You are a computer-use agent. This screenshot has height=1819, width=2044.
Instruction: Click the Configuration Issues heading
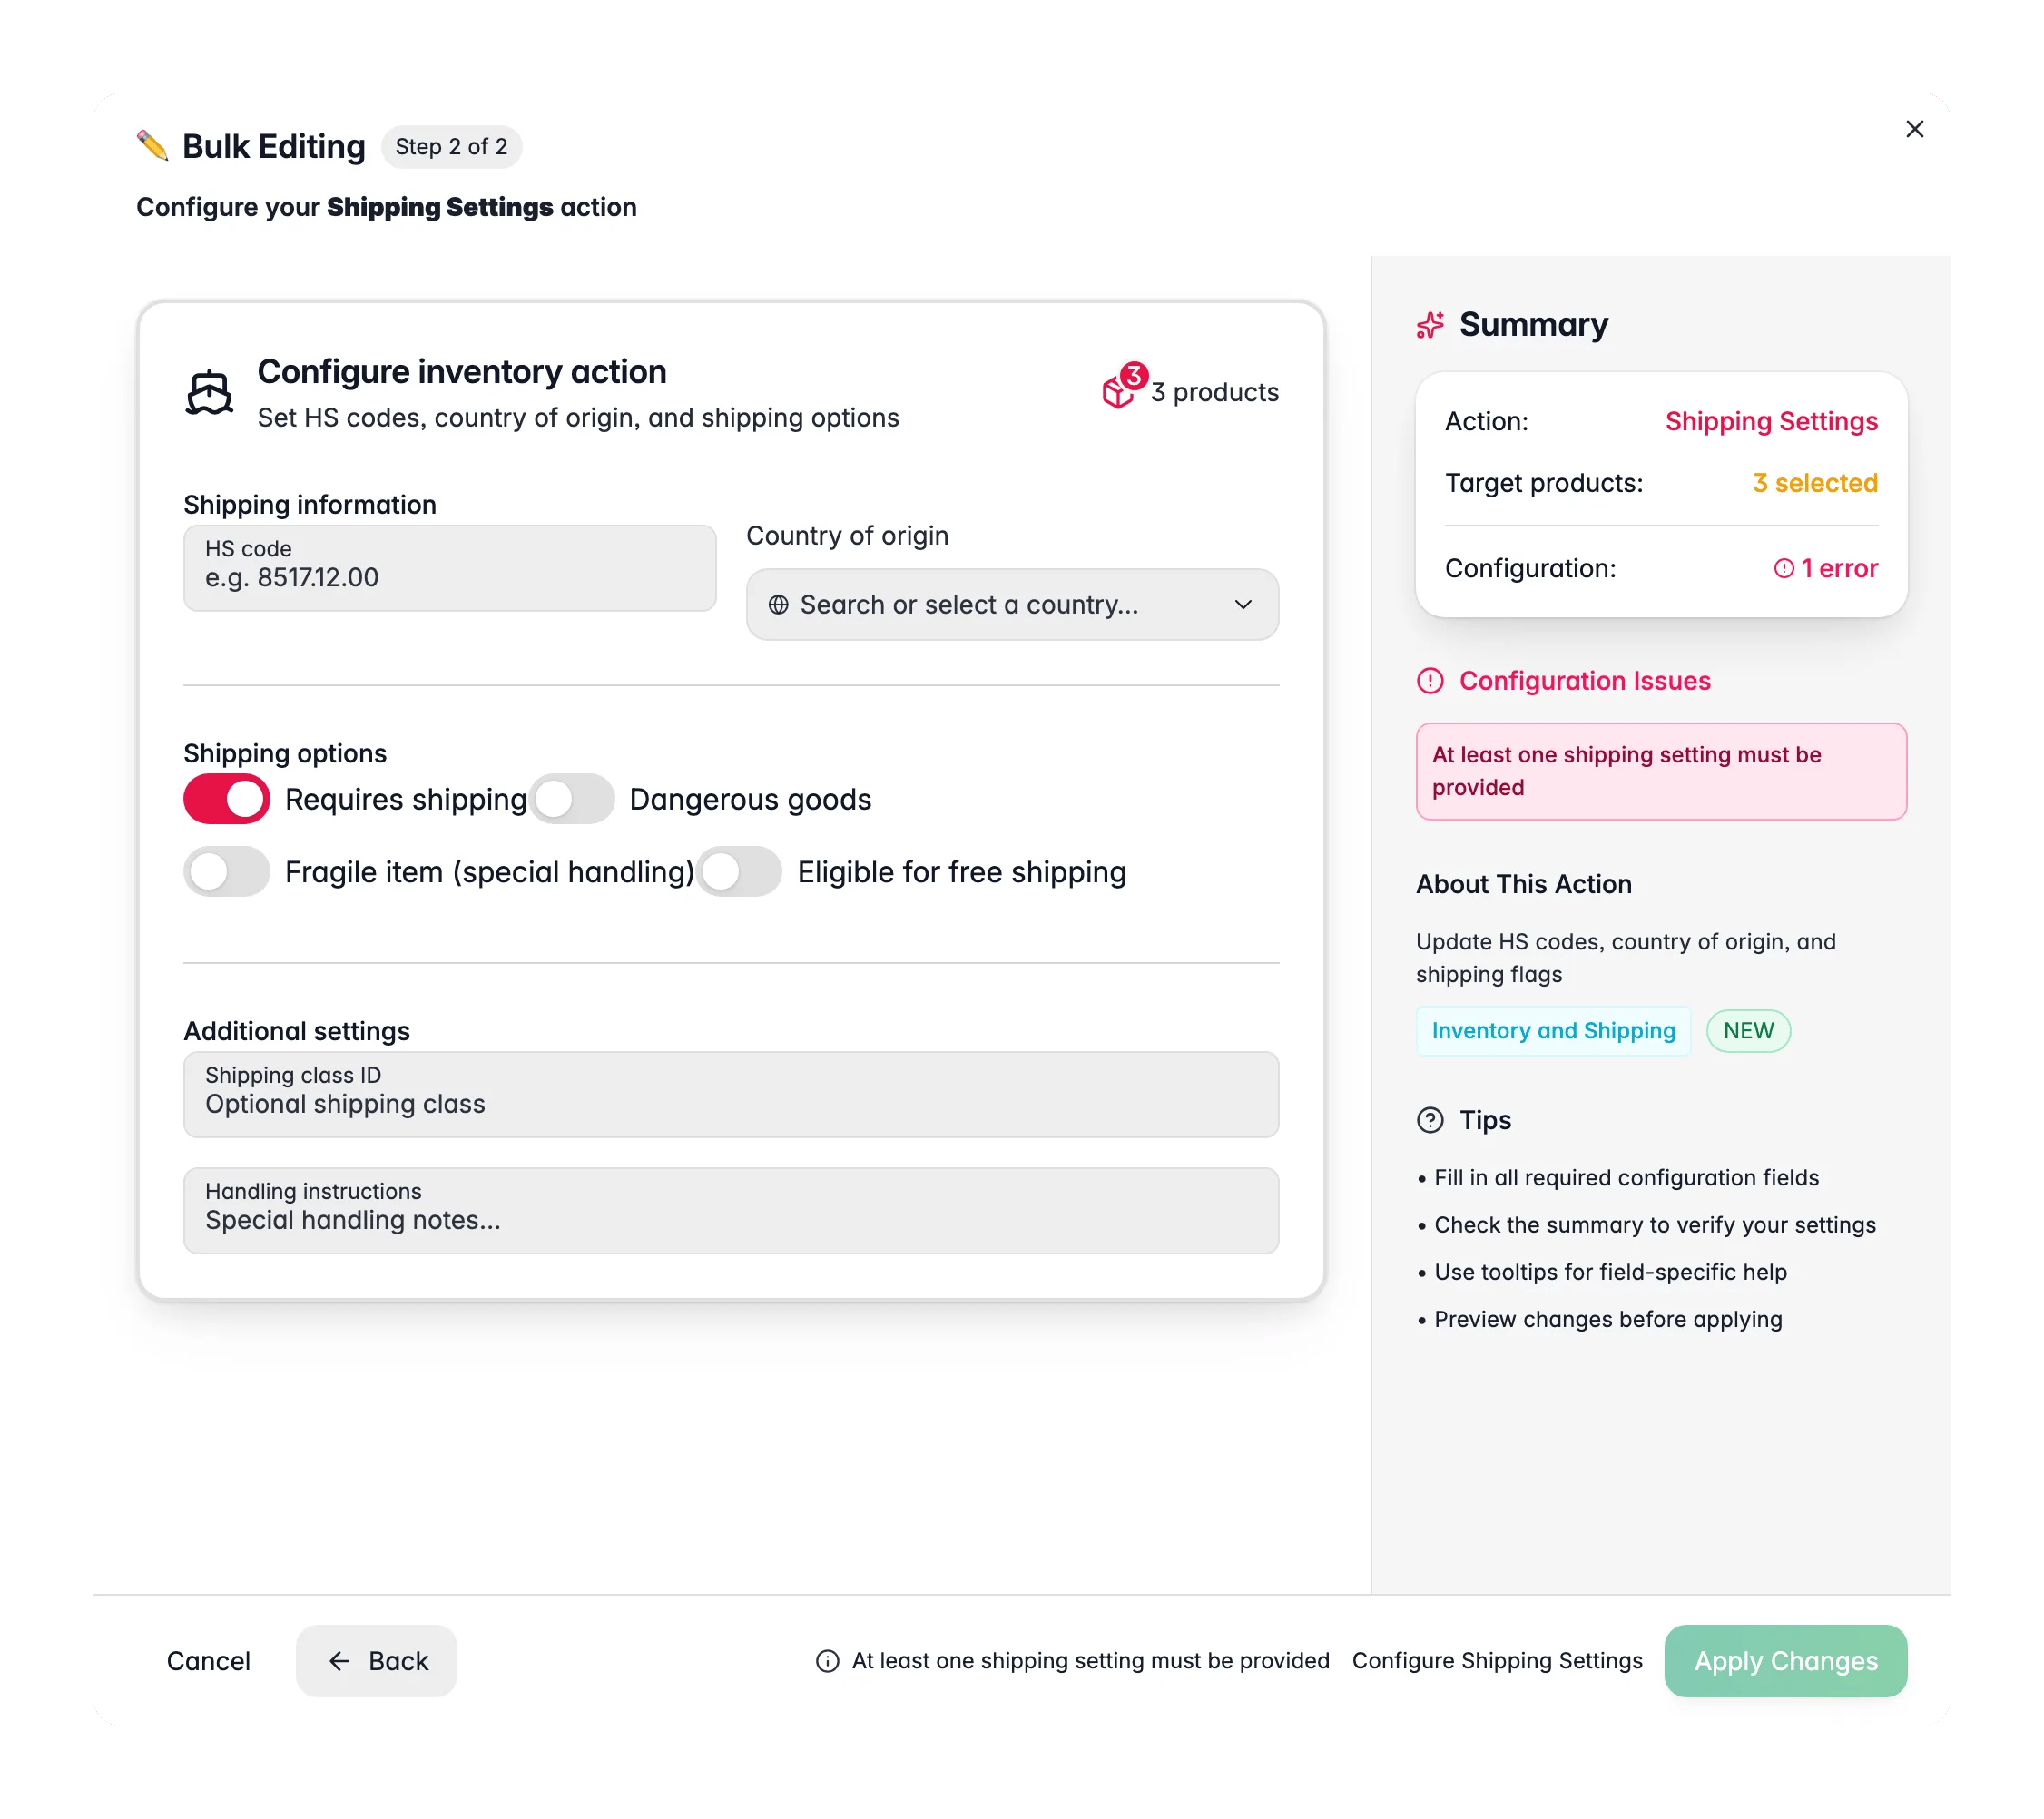(1584, 681)
